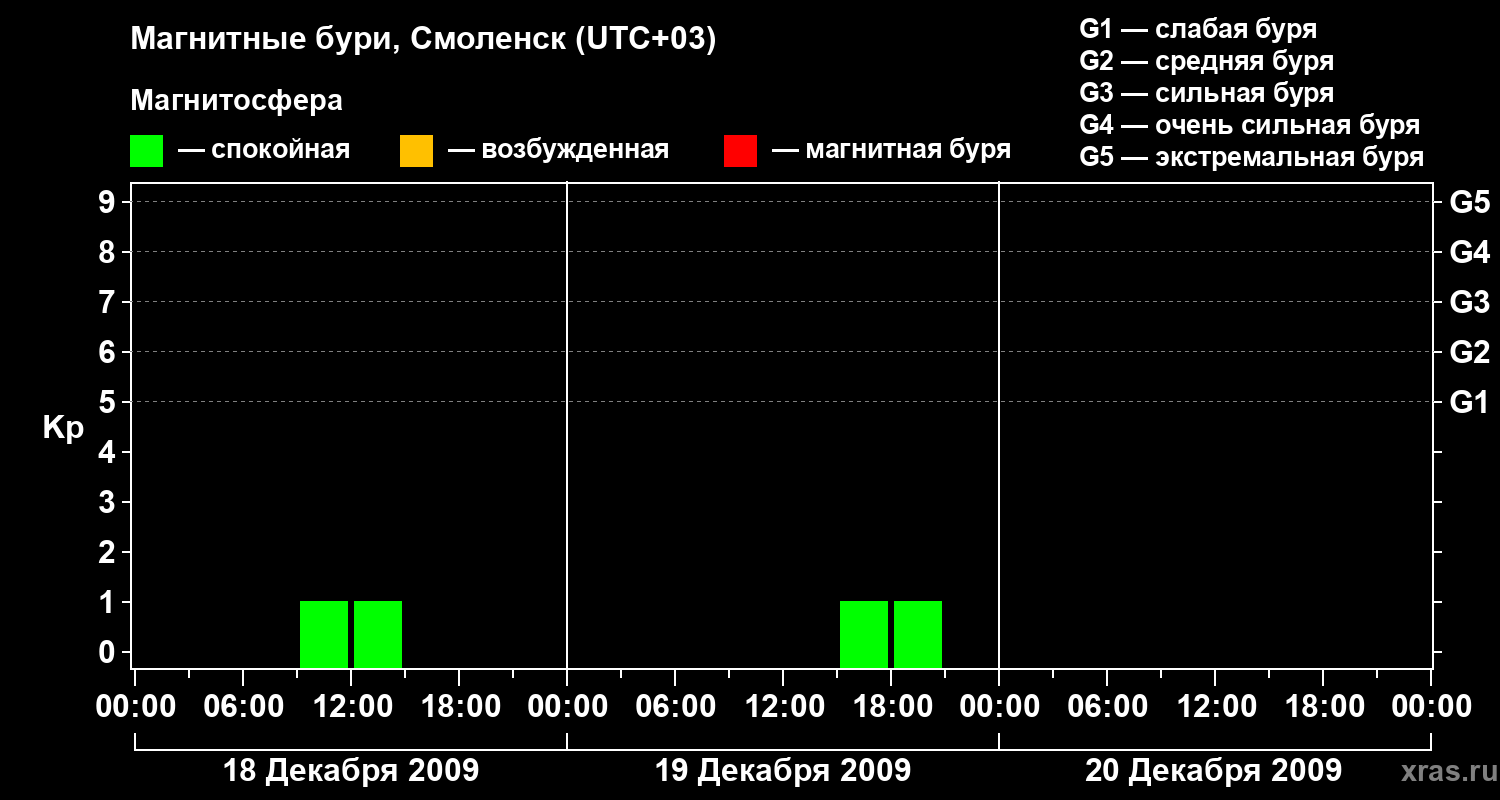Click the first green bar on 18 Декабря

pyautogui.click(x=324, y=634)
